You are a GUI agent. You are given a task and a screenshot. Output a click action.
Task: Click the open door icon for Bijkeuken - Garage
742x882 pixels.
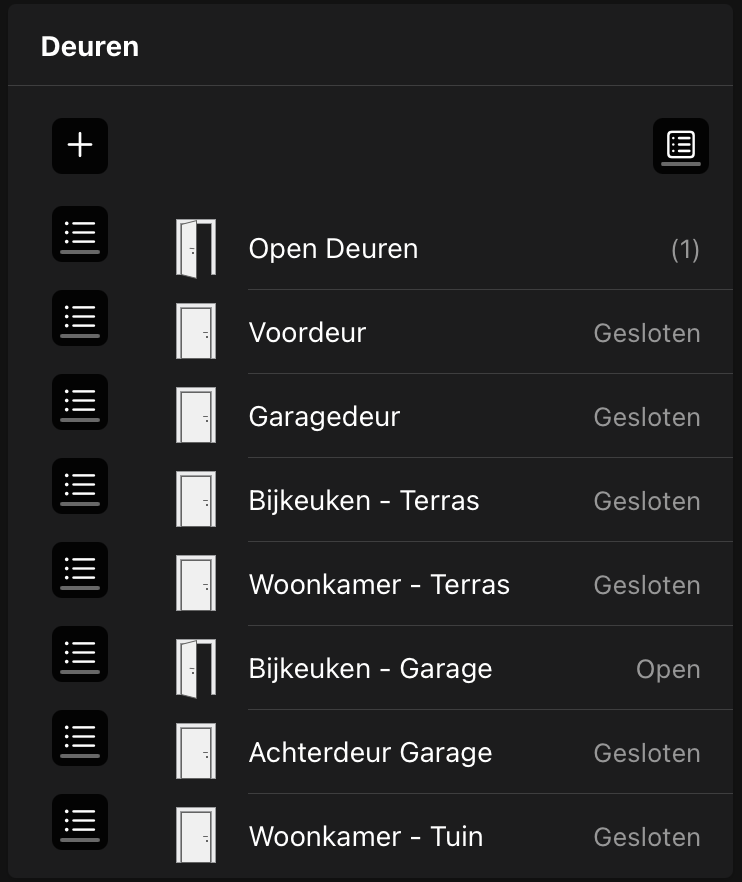(196, 668)
